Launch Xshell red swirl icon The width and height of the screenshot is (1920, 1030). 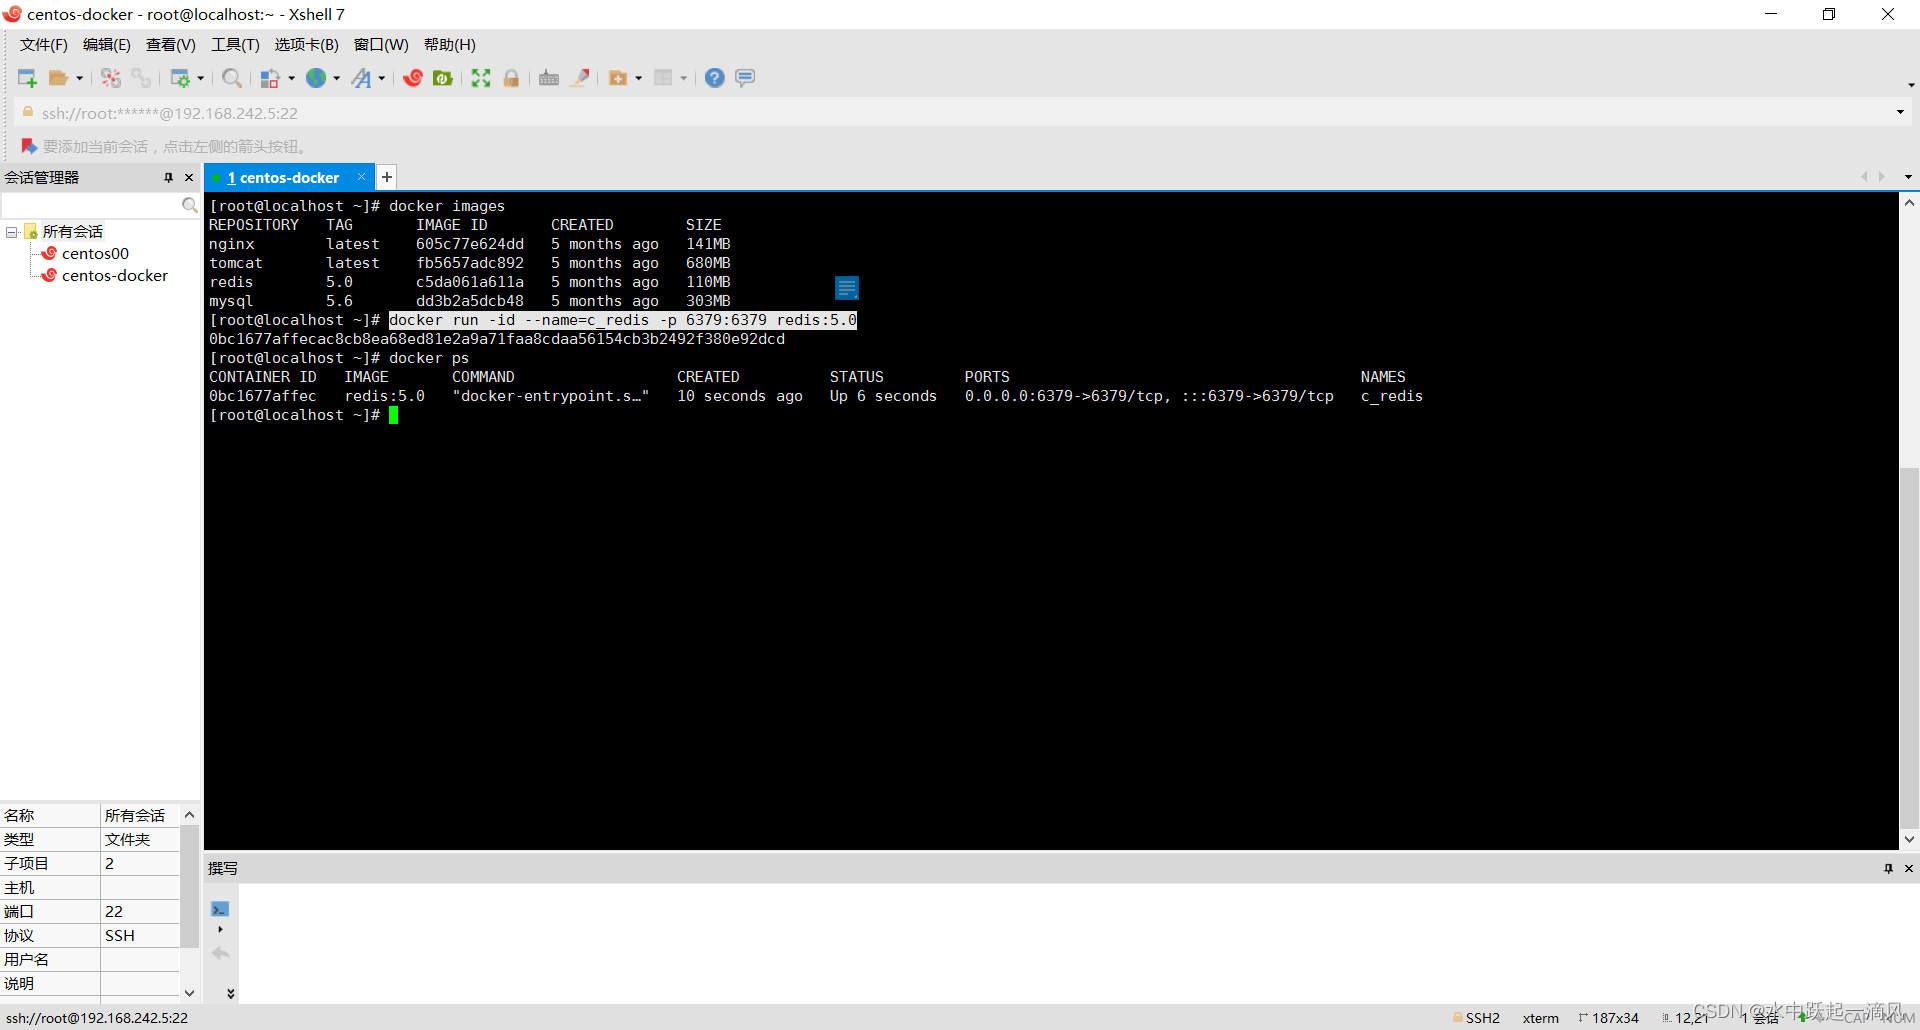point(413,78)
